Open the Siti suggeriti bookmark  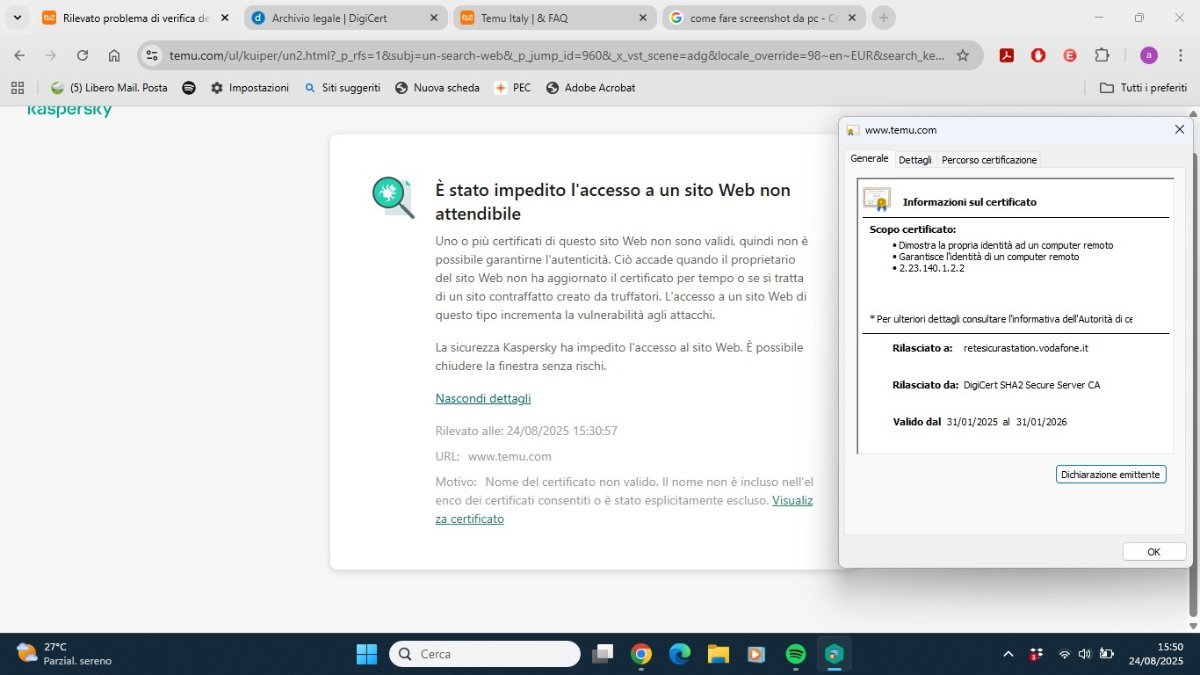click(x=342, y=88)
